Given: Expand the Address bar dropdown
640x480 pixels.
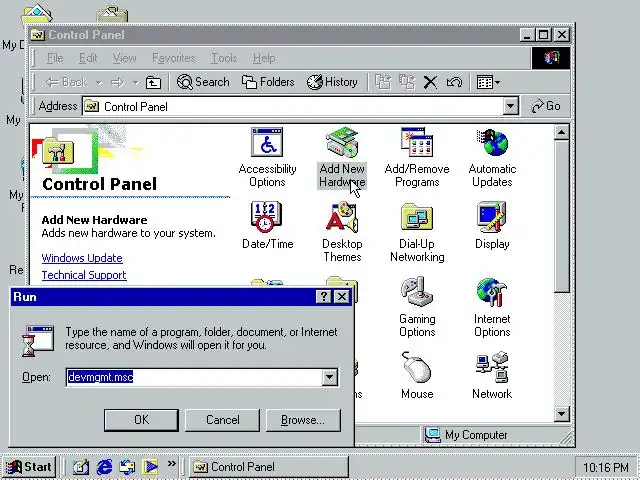Looking at the screenshot, I should click(510, 107).
